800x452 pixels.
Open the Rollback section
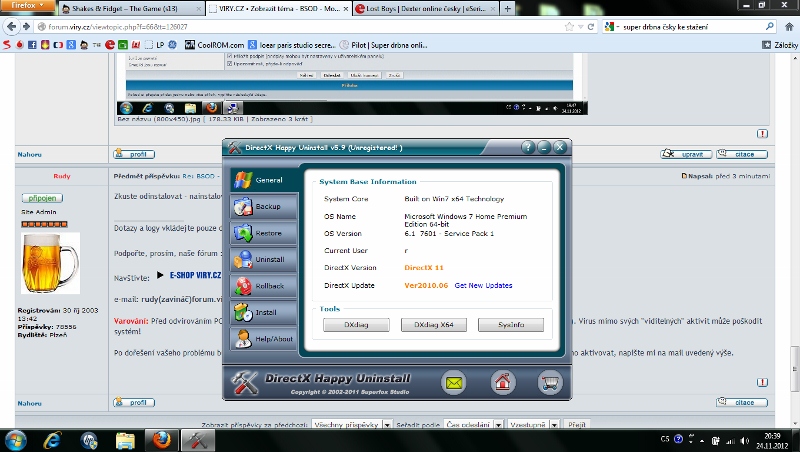(263, 286)
